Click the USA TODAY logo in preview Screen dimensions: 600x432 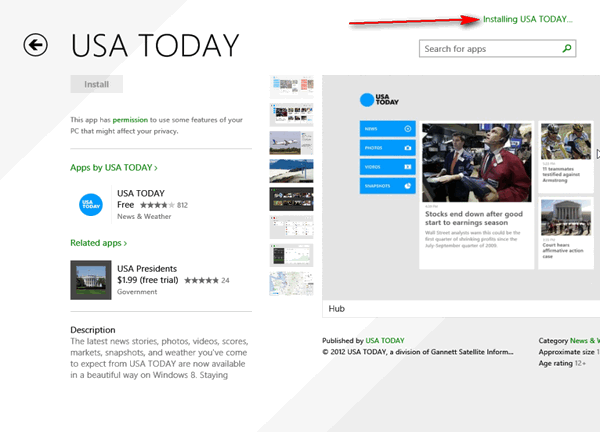tap(379, 100)
